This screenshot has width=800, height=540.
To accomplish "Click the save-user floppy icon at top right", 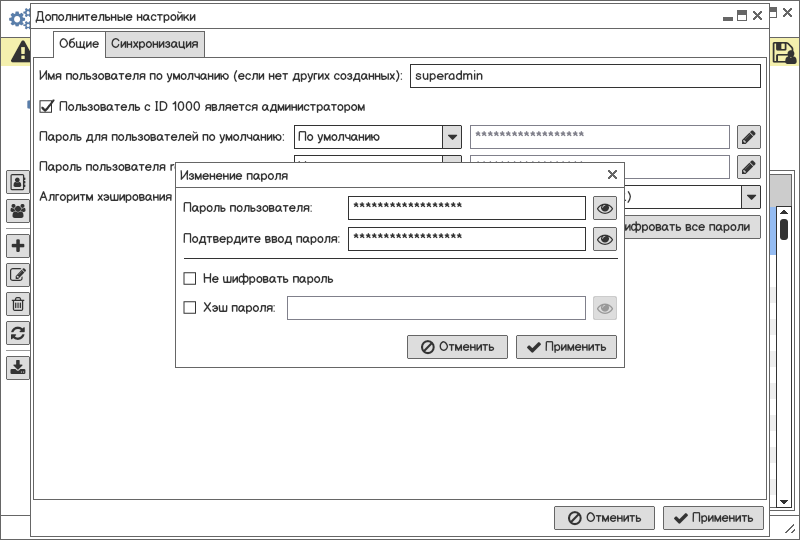I will [784, 53].
